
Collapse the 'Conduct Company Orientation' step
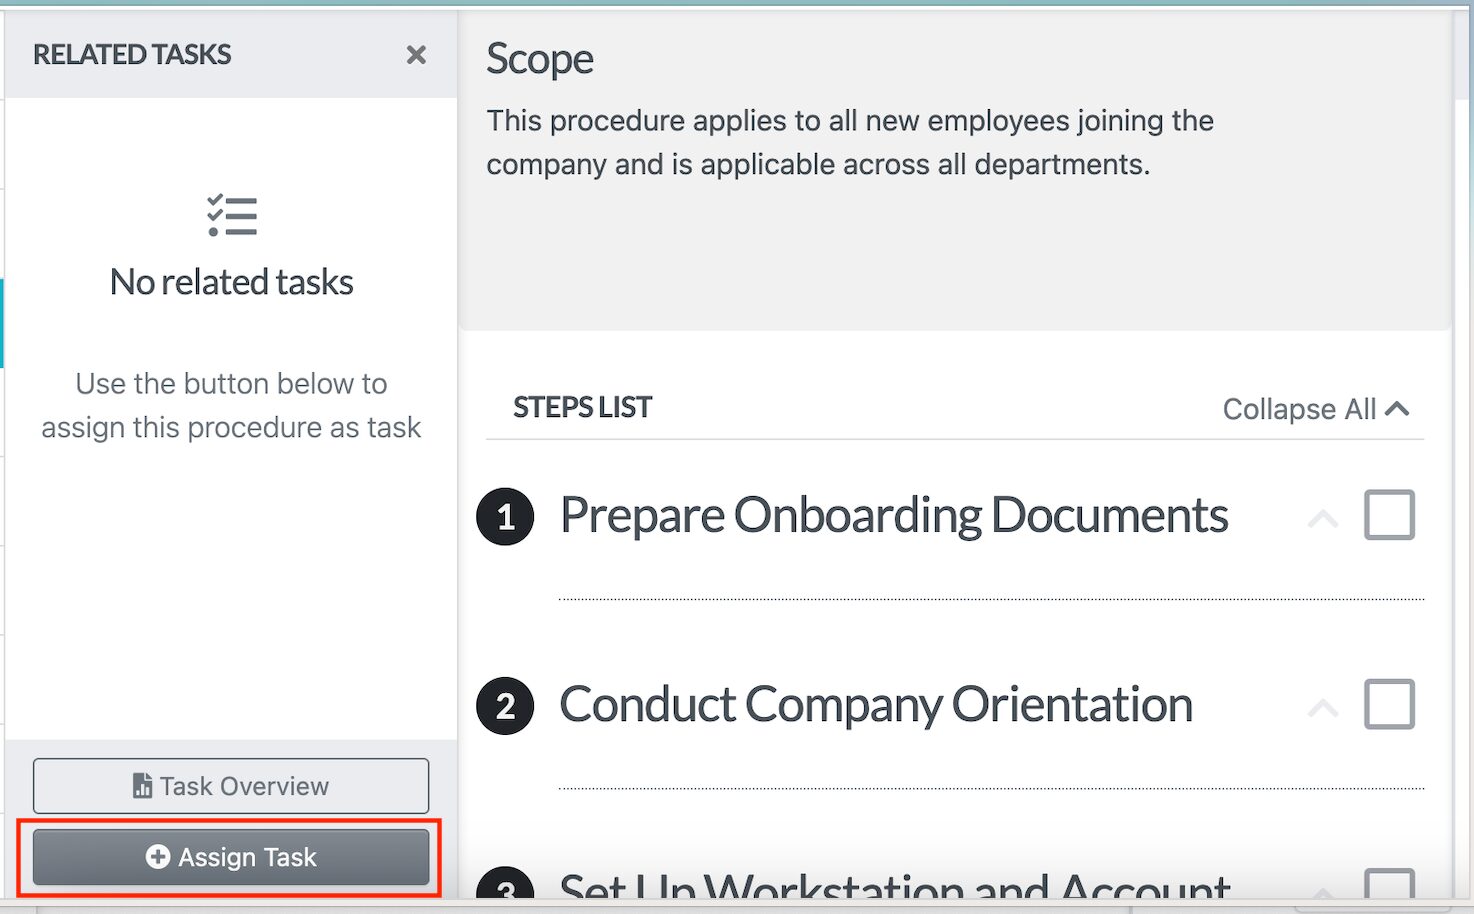click(1323, 707)
